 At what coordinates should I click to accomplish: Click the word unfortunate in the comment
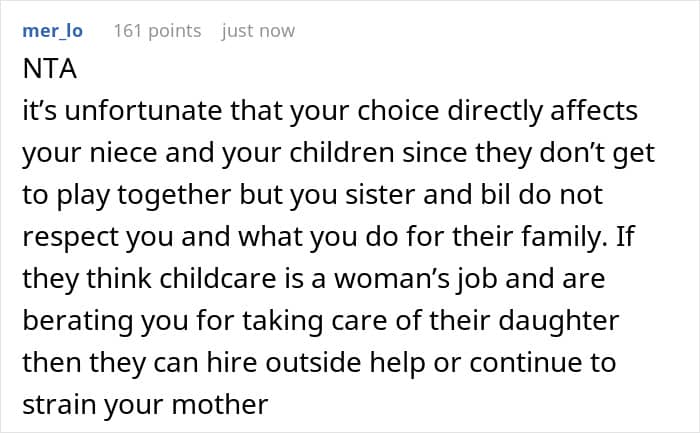click(x=143, y=111)
